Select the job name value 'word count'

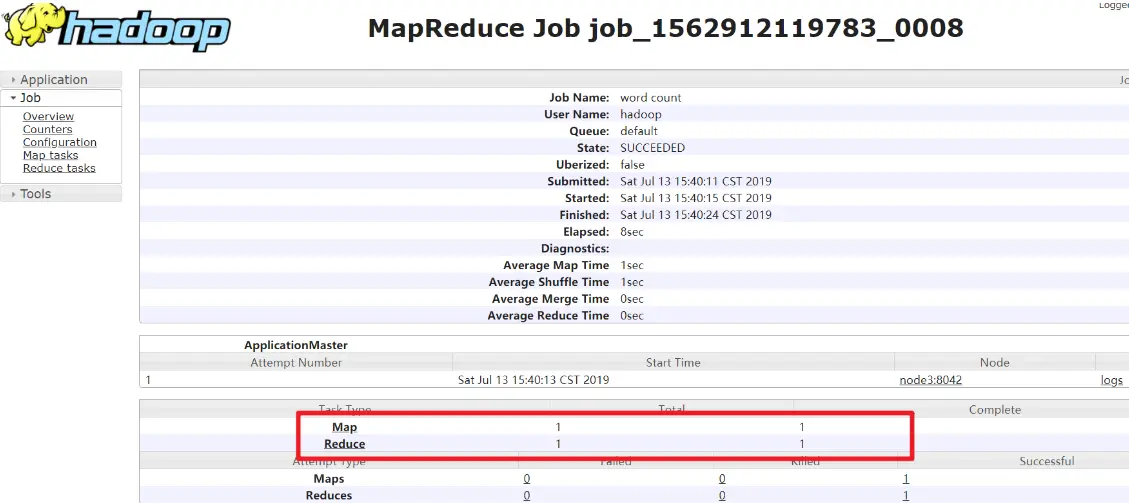651,98
